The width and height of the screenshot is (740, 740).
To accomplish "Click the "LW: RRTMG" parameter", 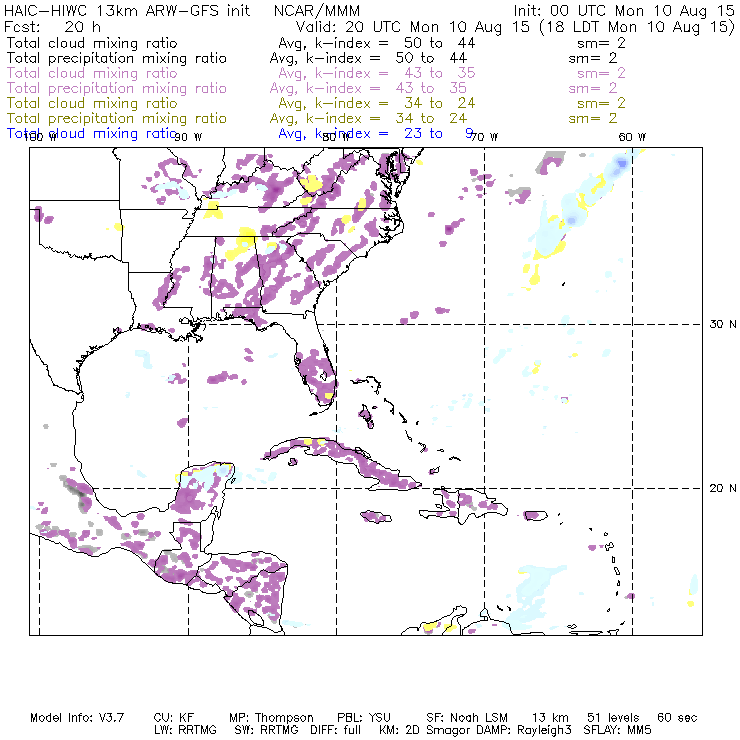I will 185,730.
